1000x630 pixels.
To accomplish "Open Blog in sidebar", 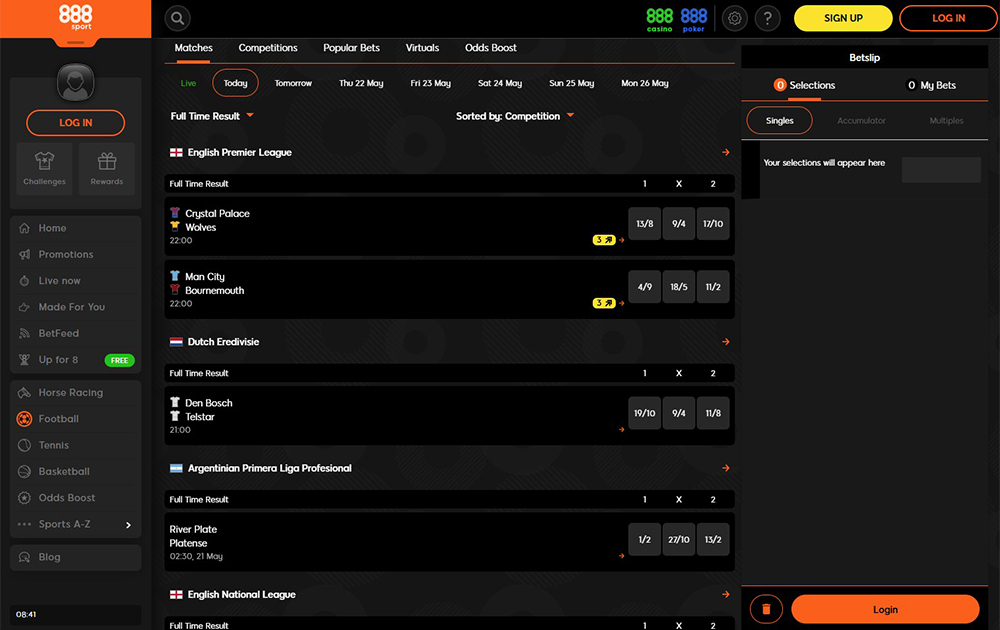I will point(75,557).
